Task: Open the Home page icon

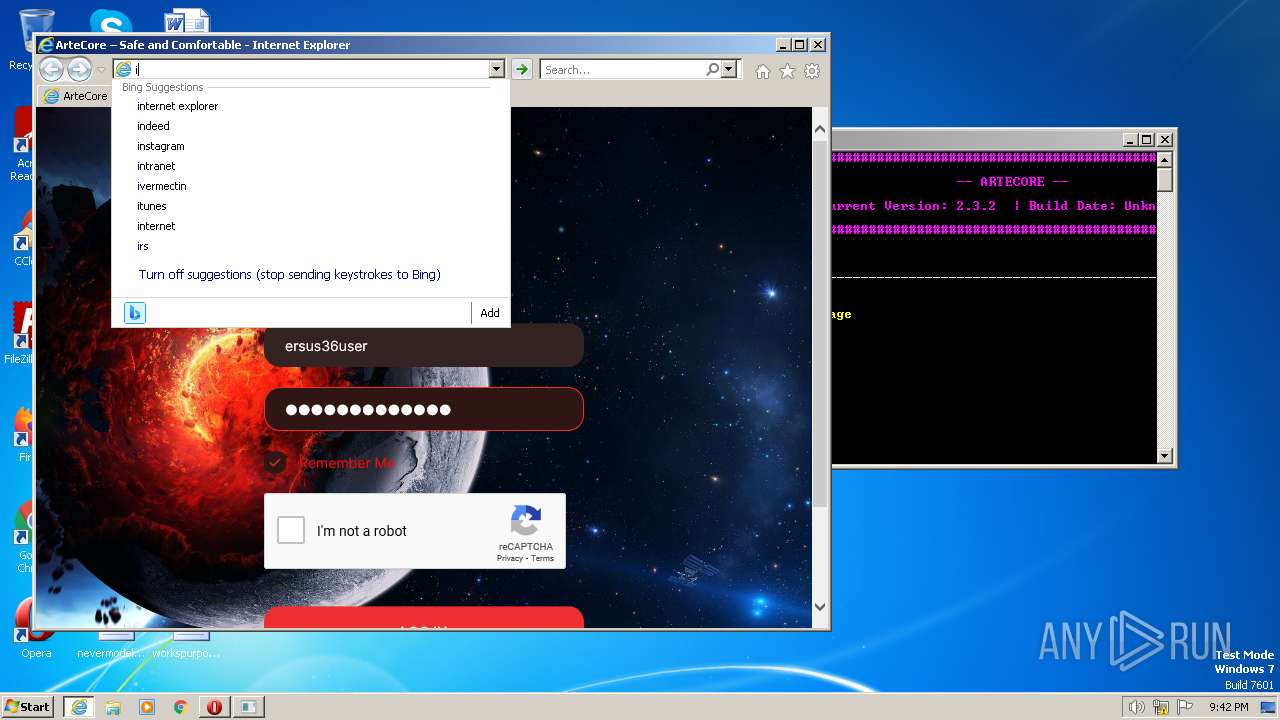Action: point(763,71)
